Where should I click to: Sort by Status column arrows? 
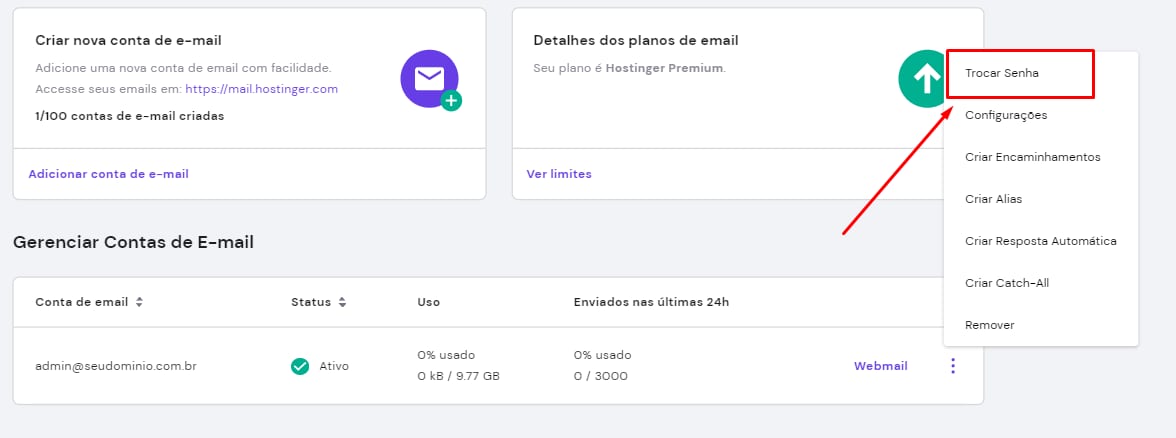pos(342,302)
